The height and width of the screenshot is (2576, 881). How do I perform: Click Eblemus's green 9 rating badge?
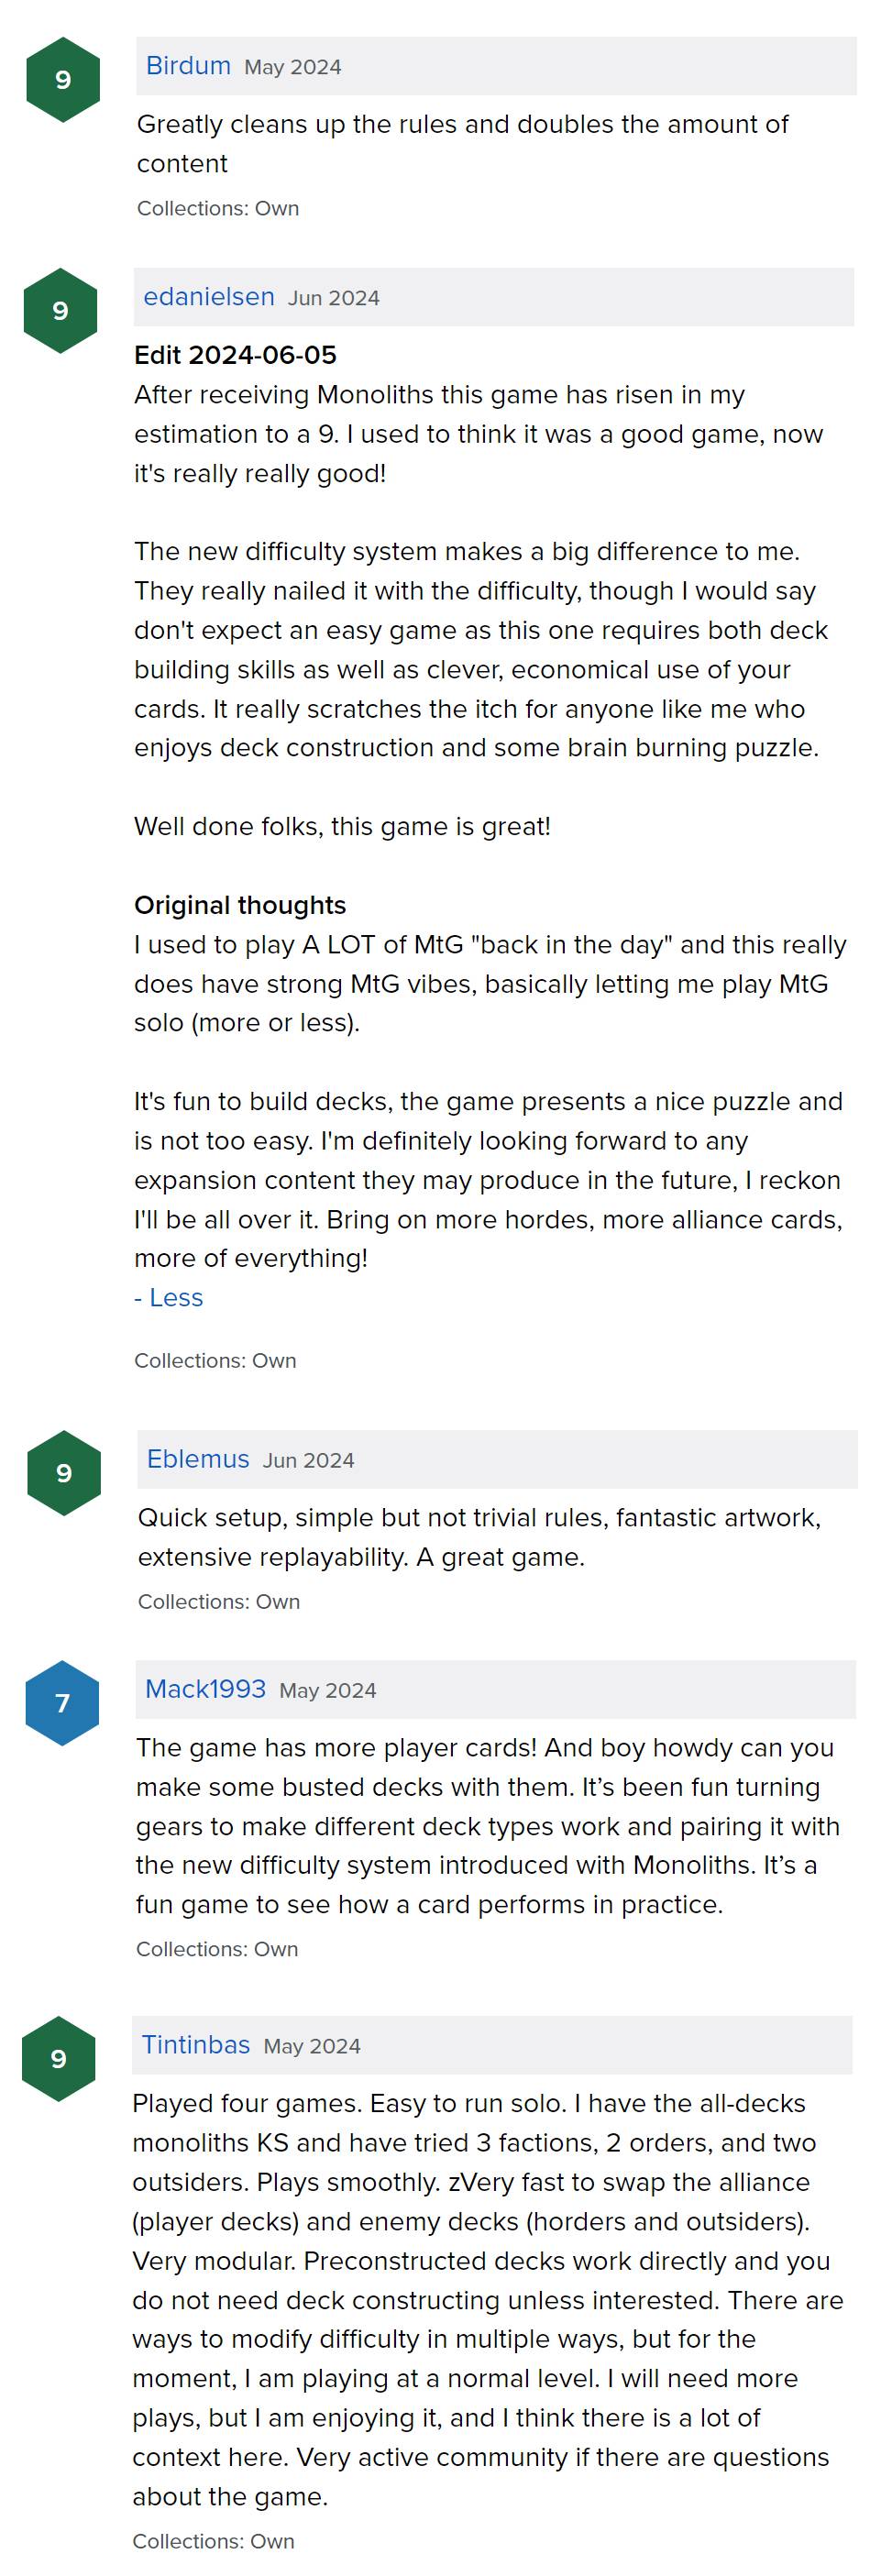pyautogui.click(x=64, y=1473)
